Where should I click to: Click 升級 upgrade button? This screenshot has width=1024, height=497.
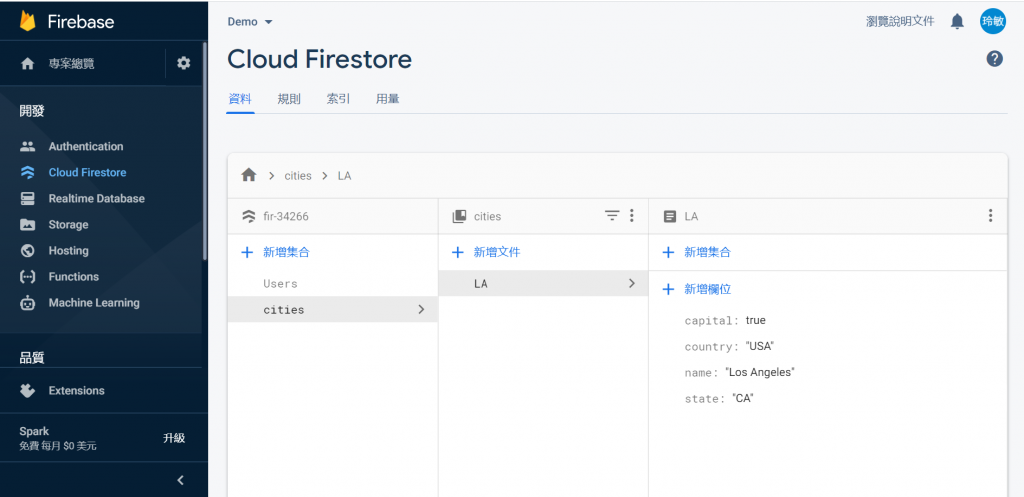click(174, 438)
